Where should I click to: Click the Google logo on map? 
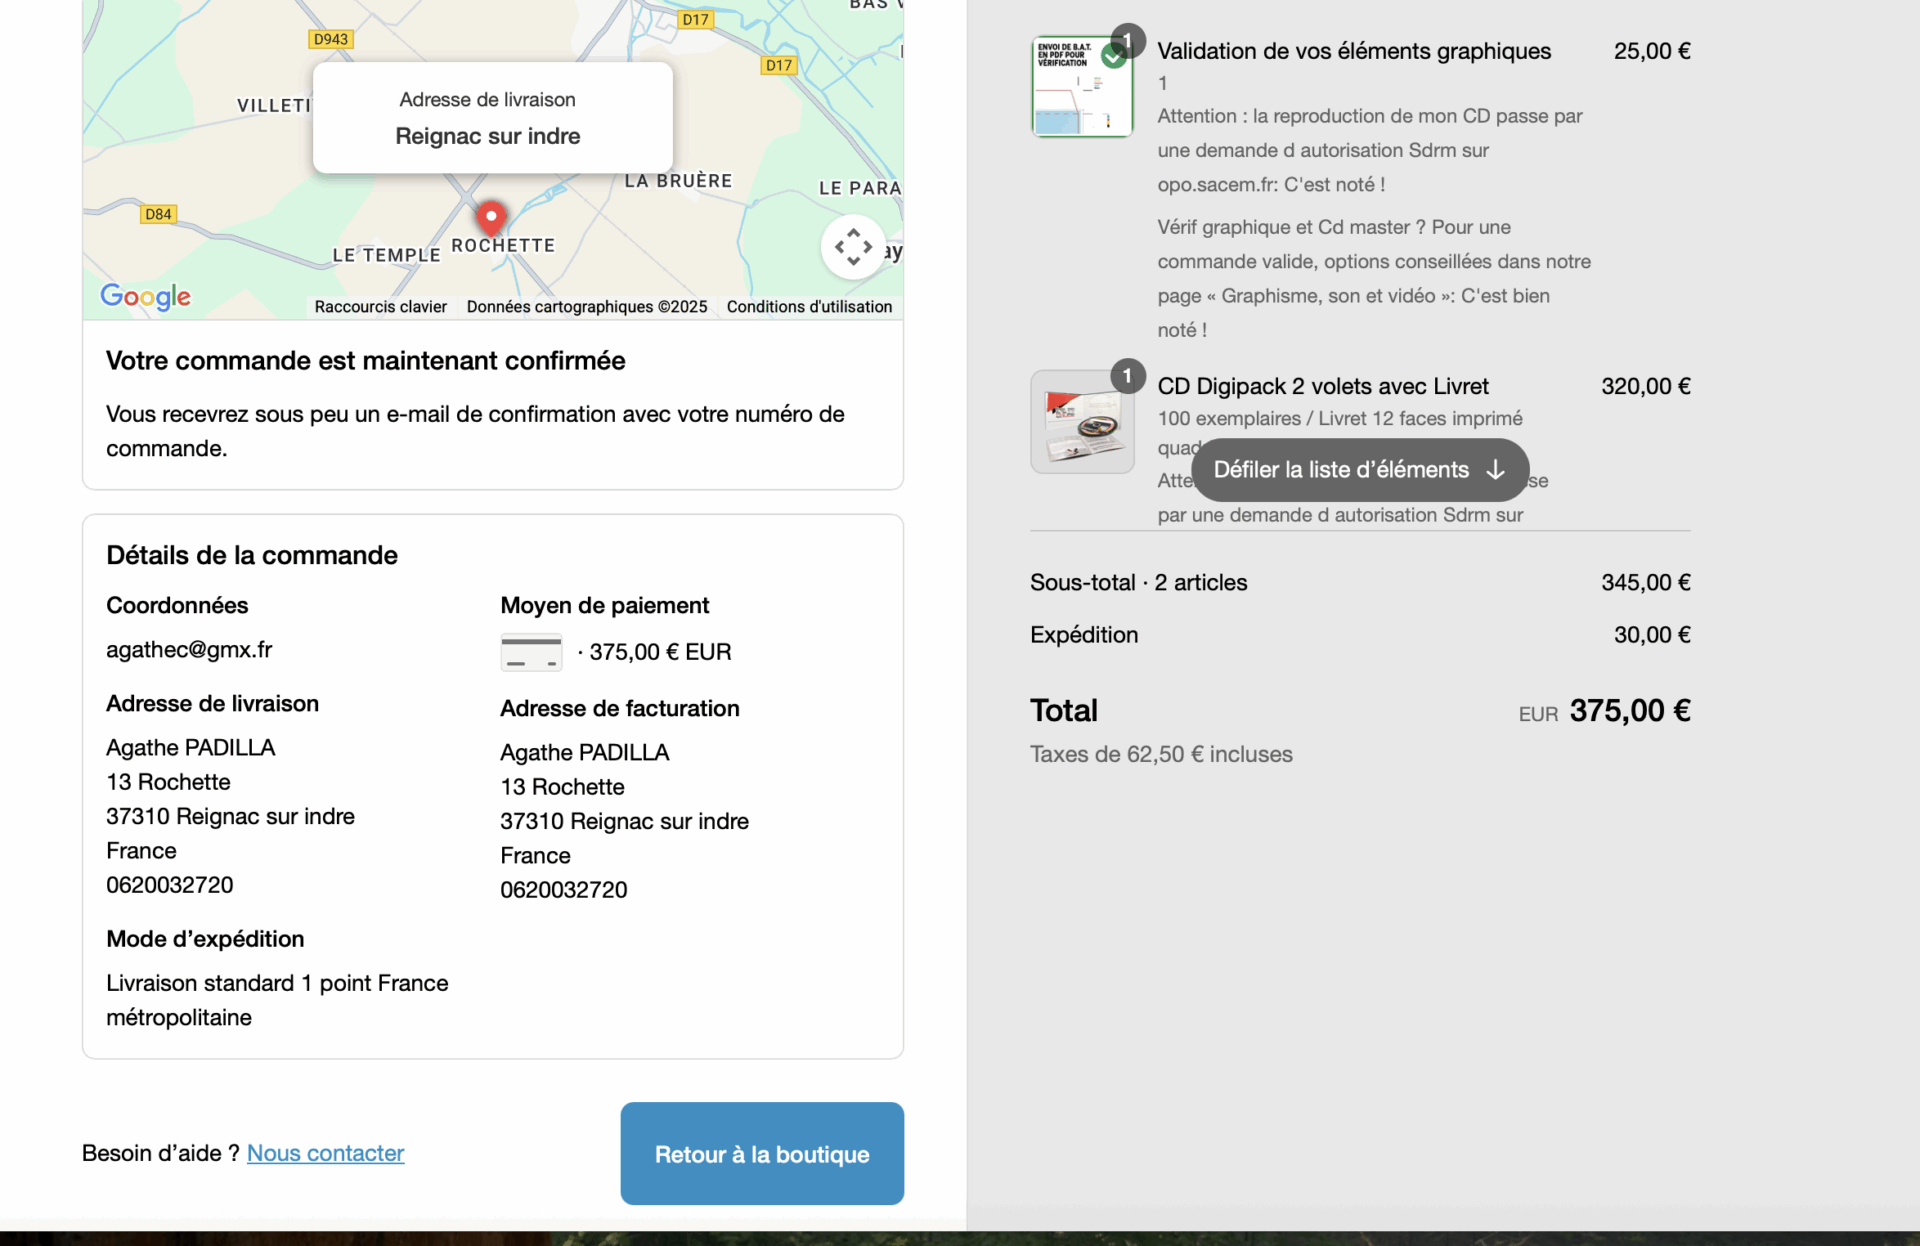[x=146, y=296]
